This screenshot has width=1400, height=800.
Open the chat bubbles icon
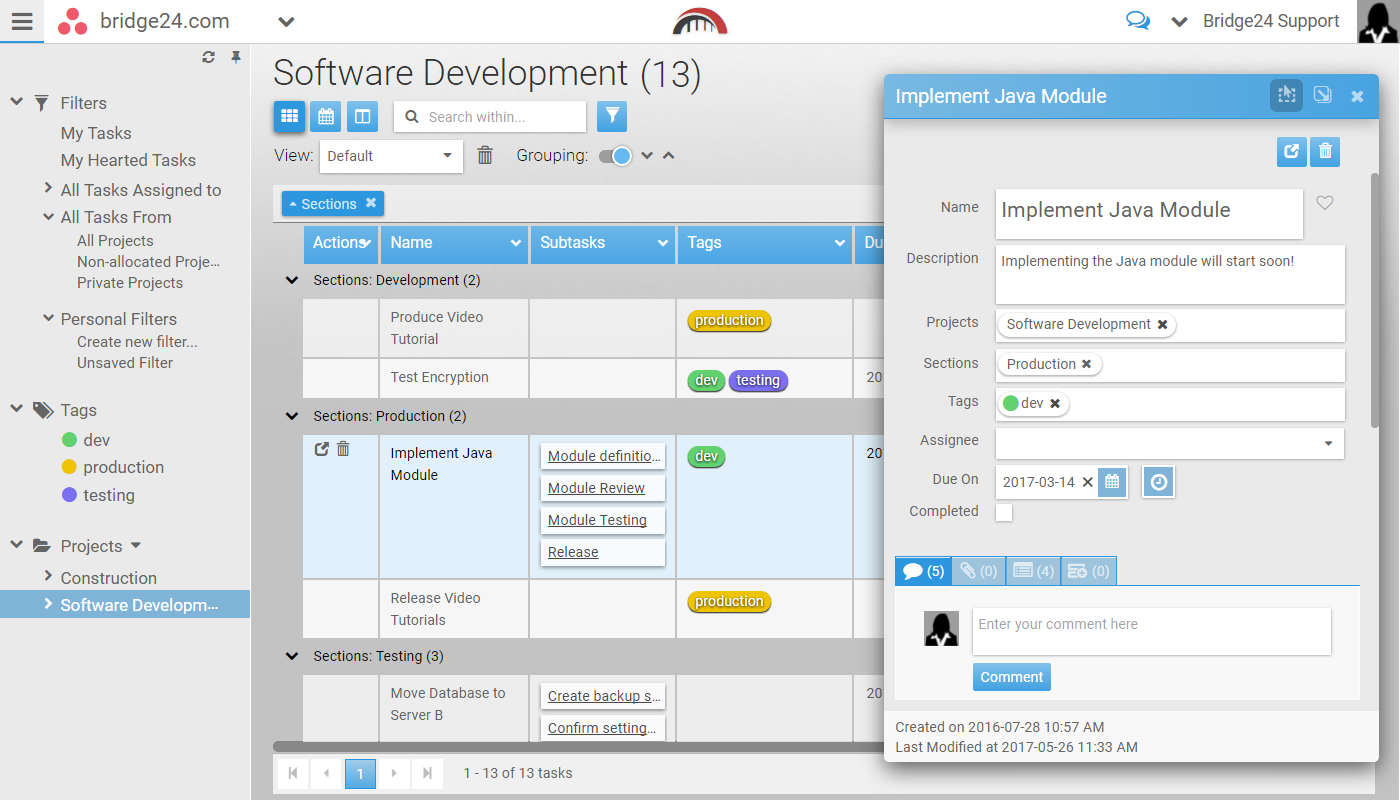tap(1137, 21)
